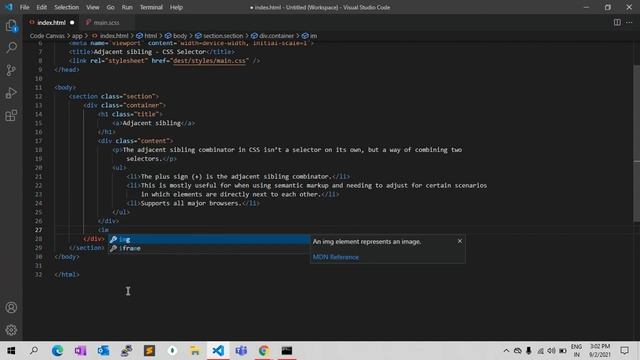Open Microsoft Edge from taskbar
The image size is (640, 360).
(57, 350)
